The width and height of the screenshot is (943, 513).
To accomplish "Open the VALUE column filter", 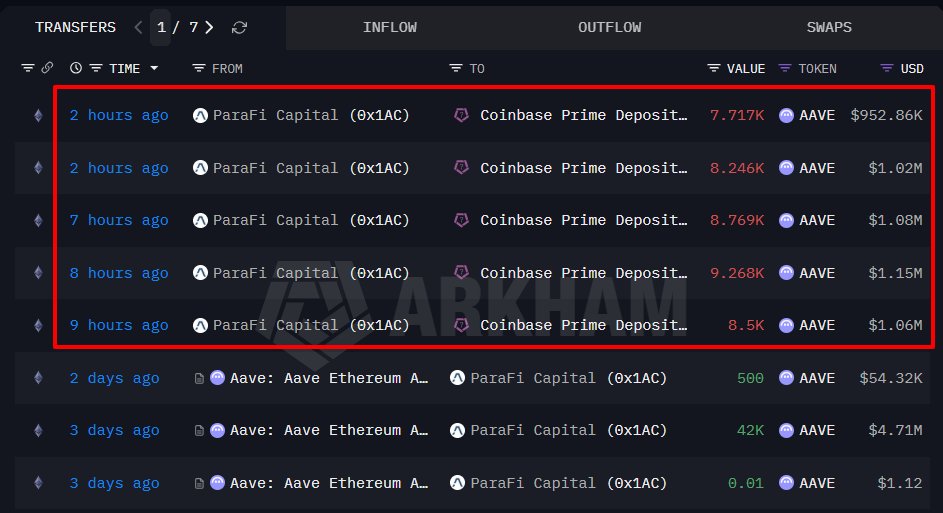I will [714, 68].
